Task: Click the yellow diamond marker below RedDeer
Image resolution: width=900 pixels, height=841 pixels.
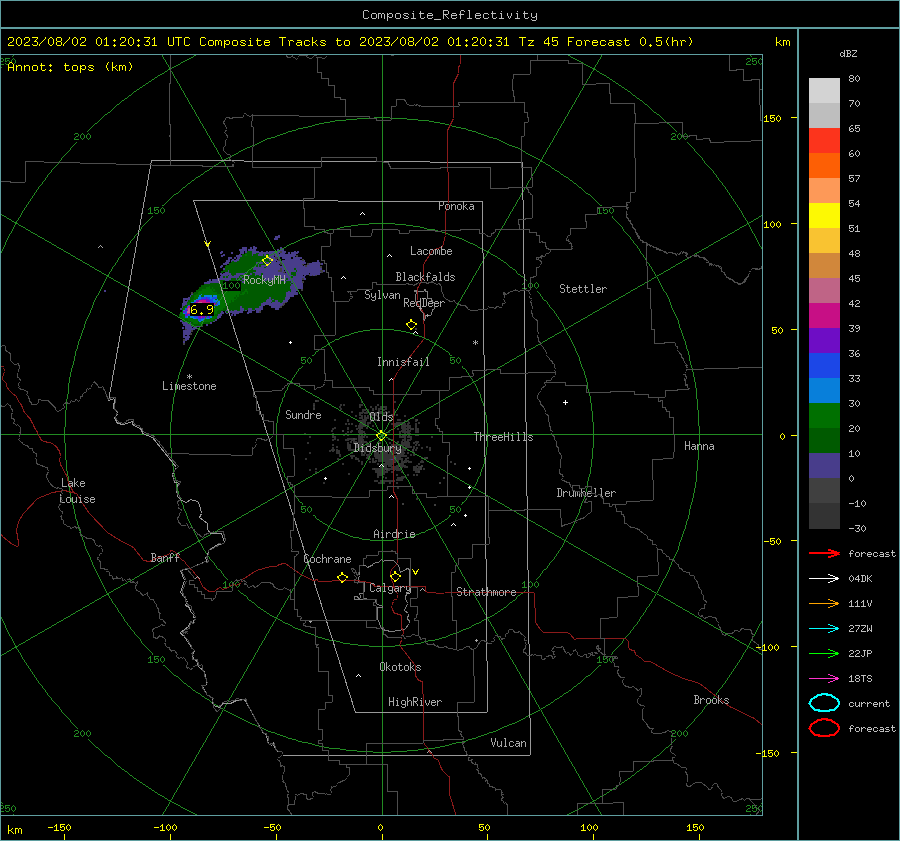Action: (411, 325)
